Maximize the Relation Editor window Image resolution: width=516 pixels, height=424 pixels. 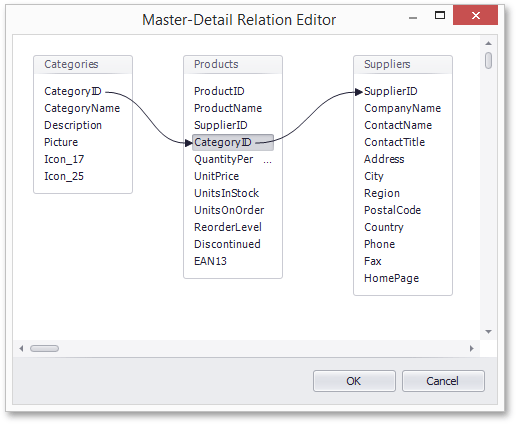coord(440,15)
